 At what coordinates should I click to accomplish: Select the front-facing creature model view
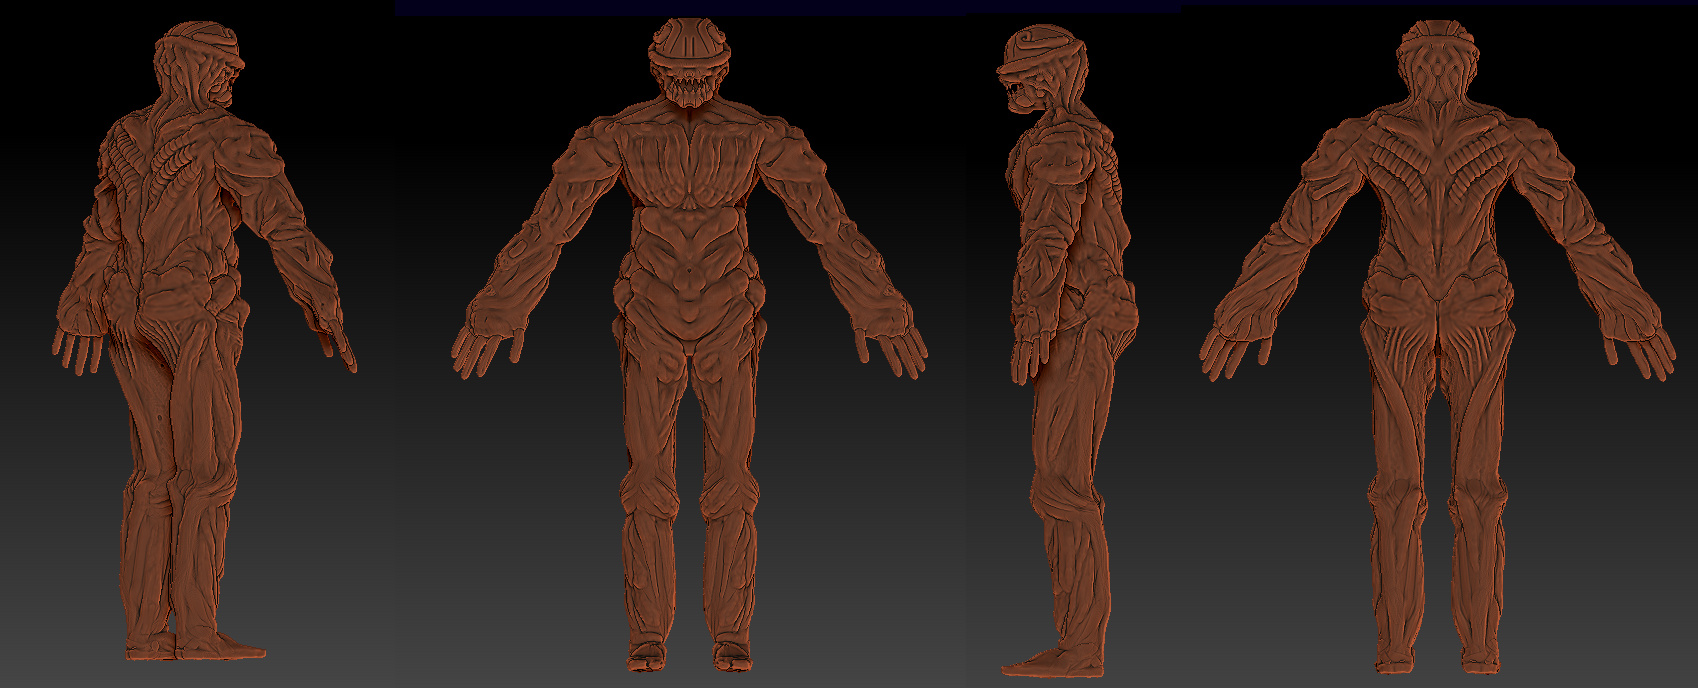(x=689, y=345)
